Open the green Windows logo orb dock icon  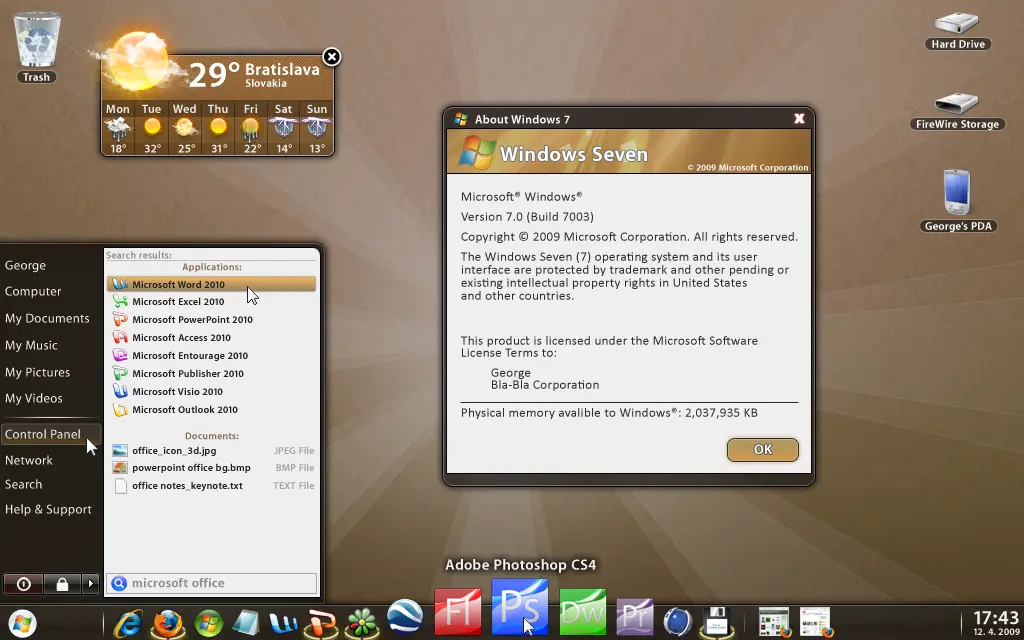click(208, 624)
